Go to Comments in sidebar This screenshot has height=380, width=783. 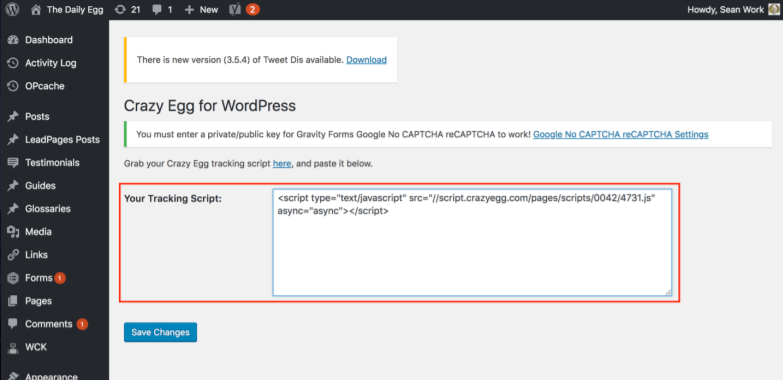pyautogui.click(x=48, y=324)
